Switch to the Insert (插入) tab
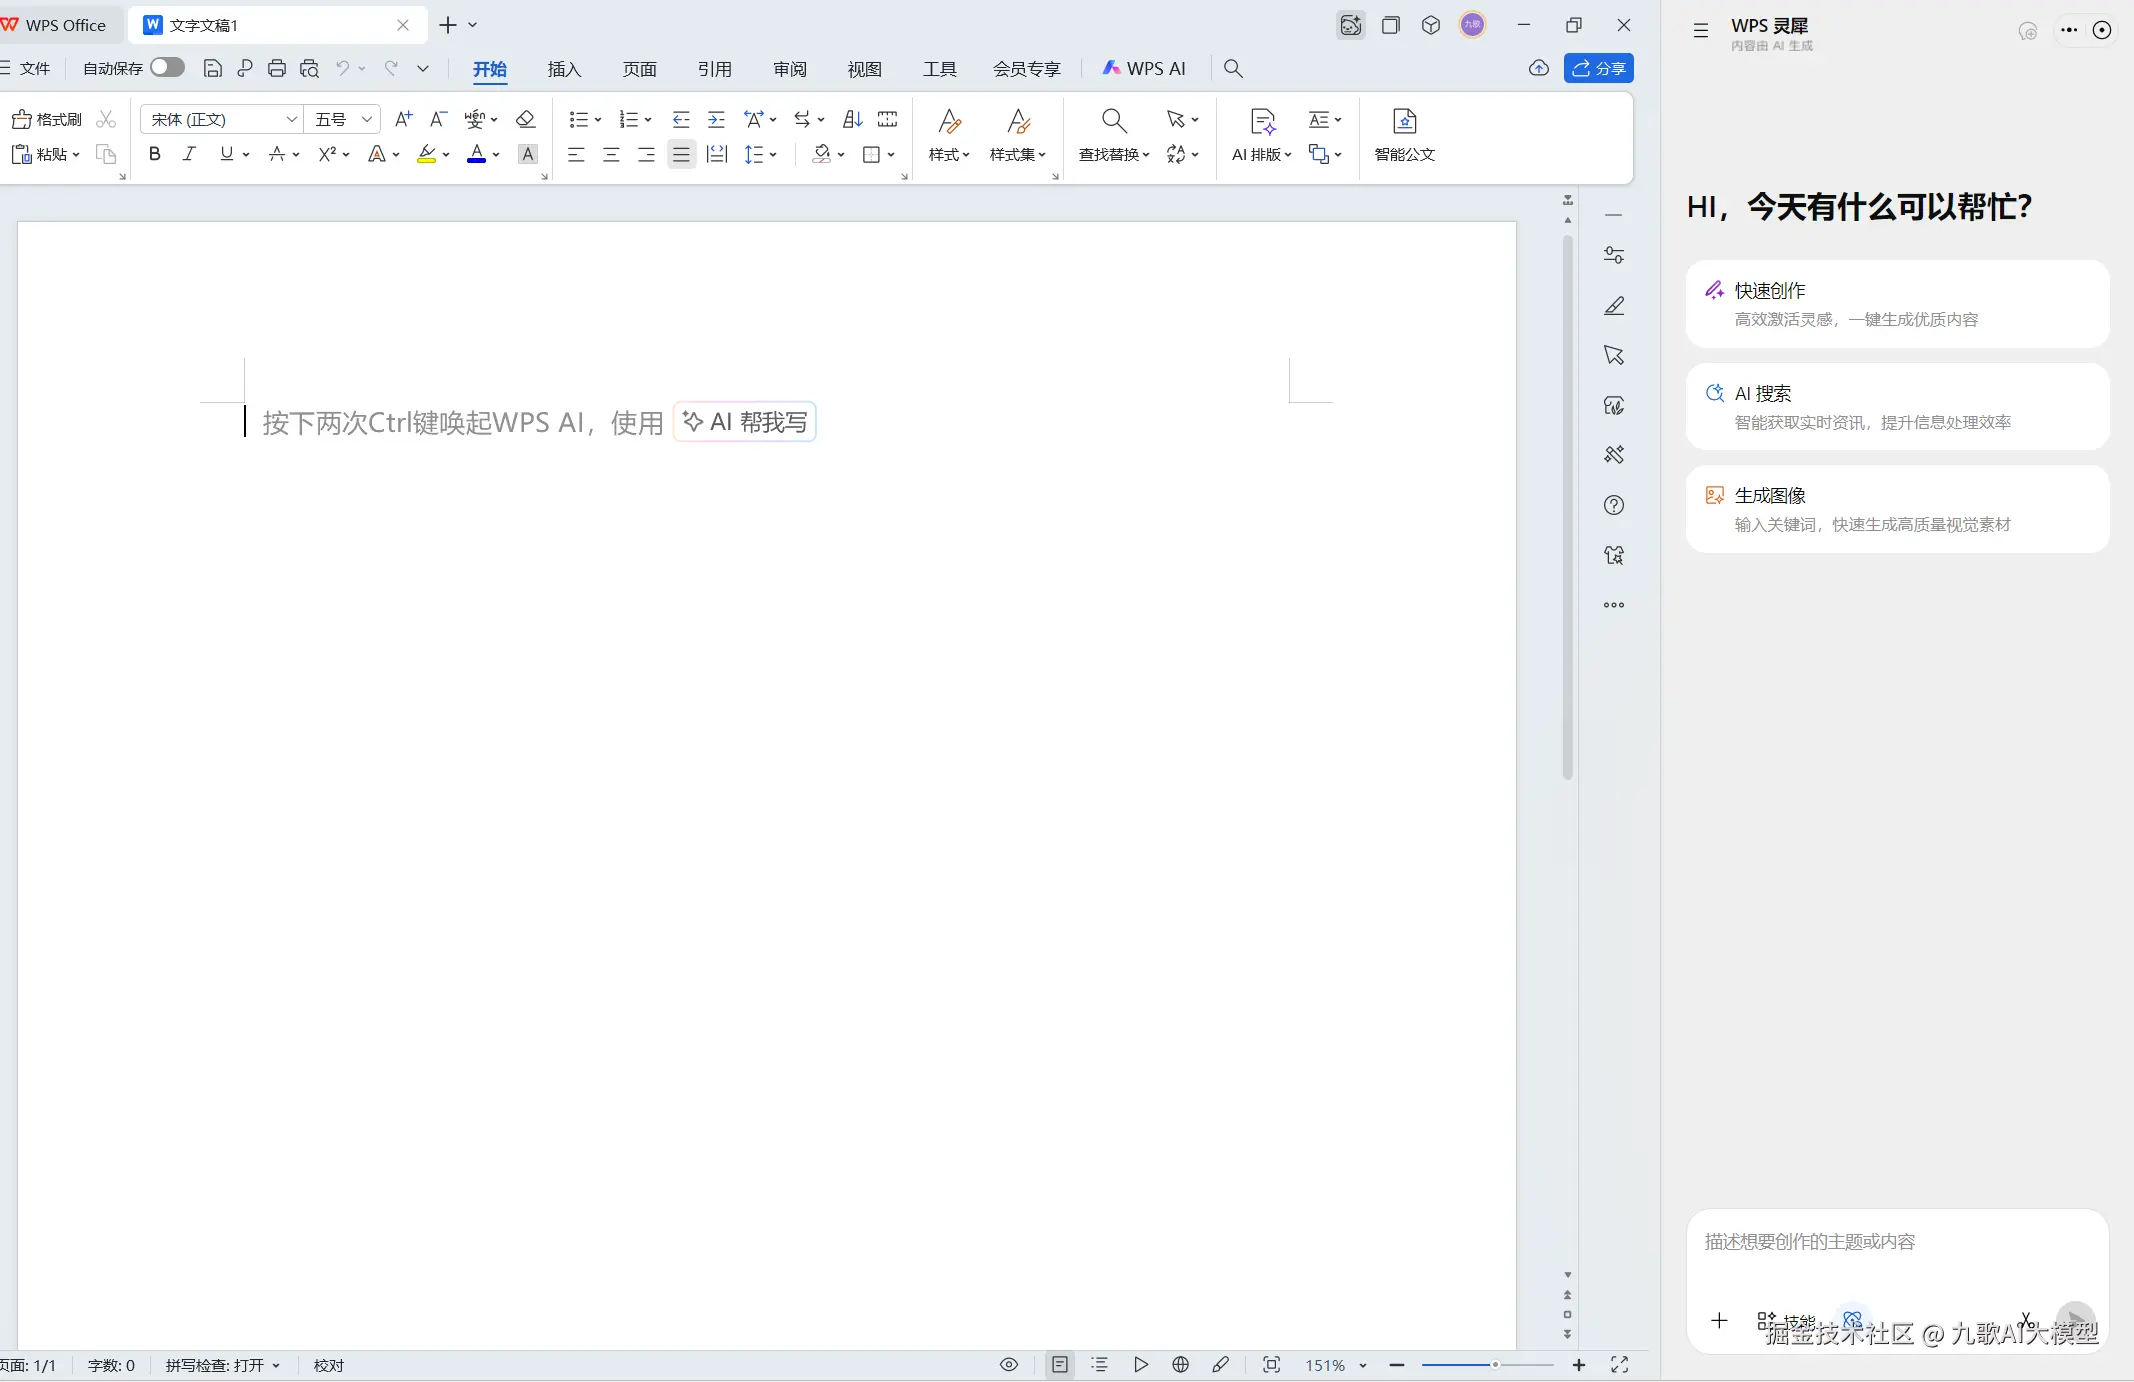This screenshot has width=2134, height=1382. click(x=564, y=69)
